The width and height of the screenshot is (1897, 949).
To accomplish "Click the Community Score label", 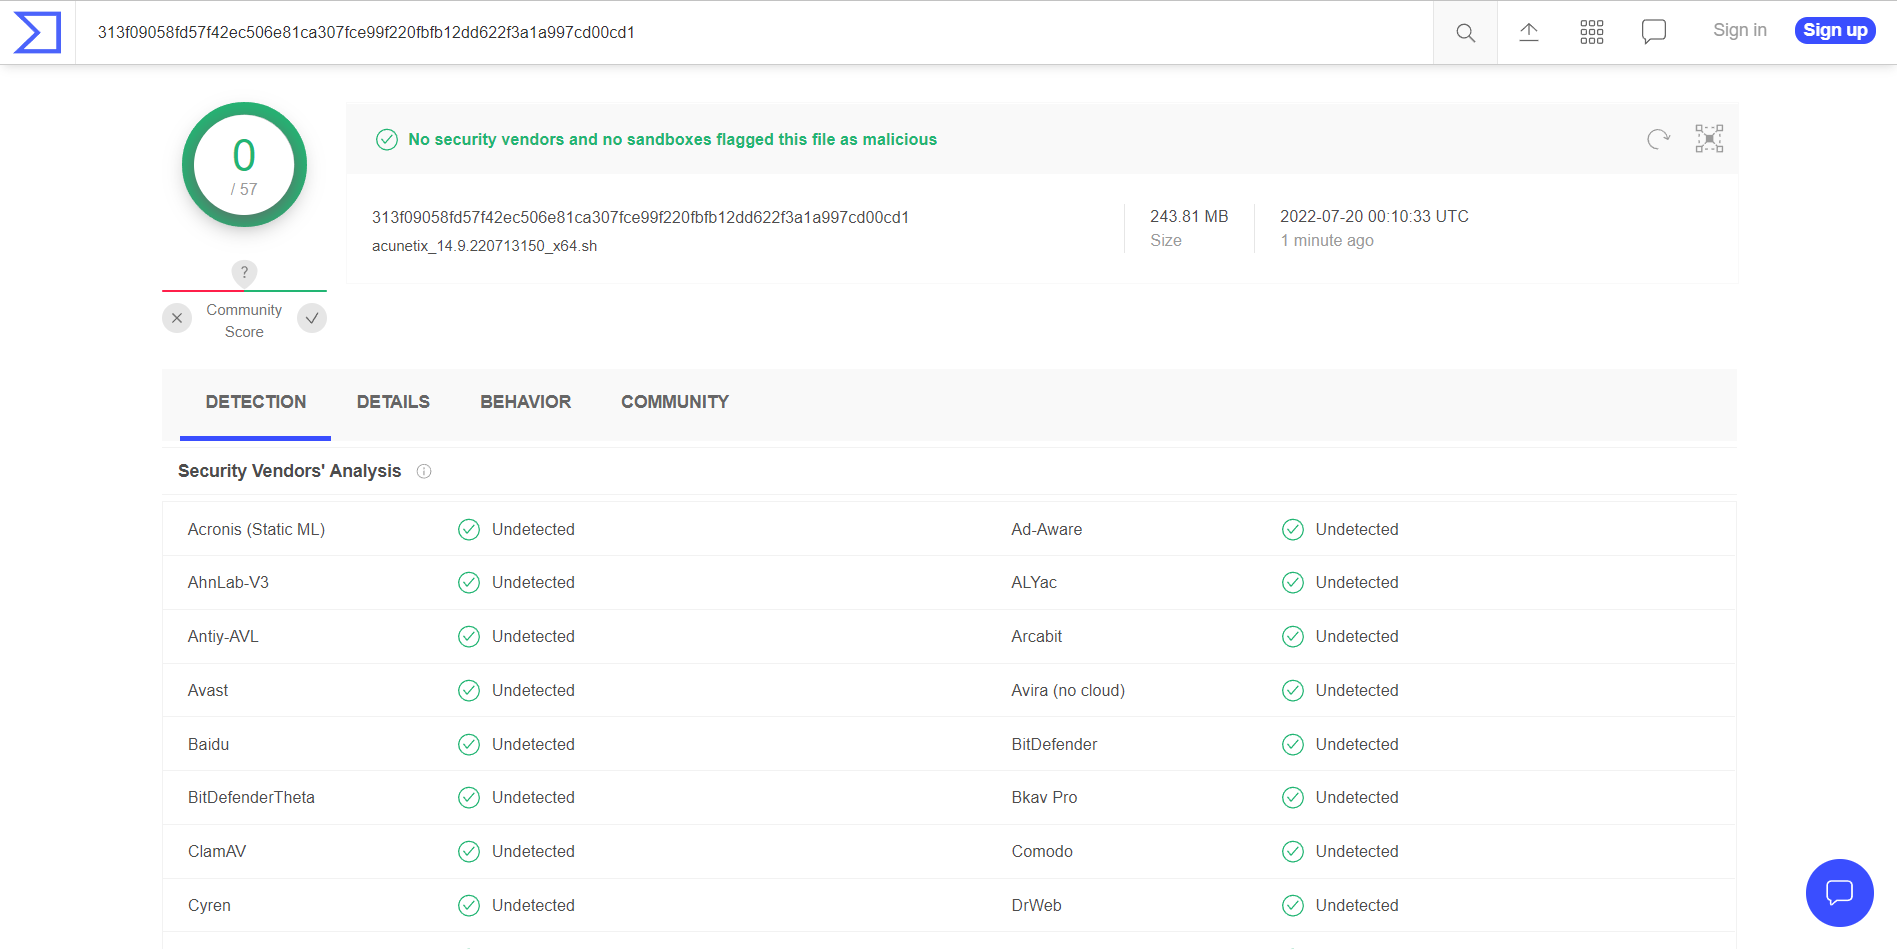I will click(244, 321).
